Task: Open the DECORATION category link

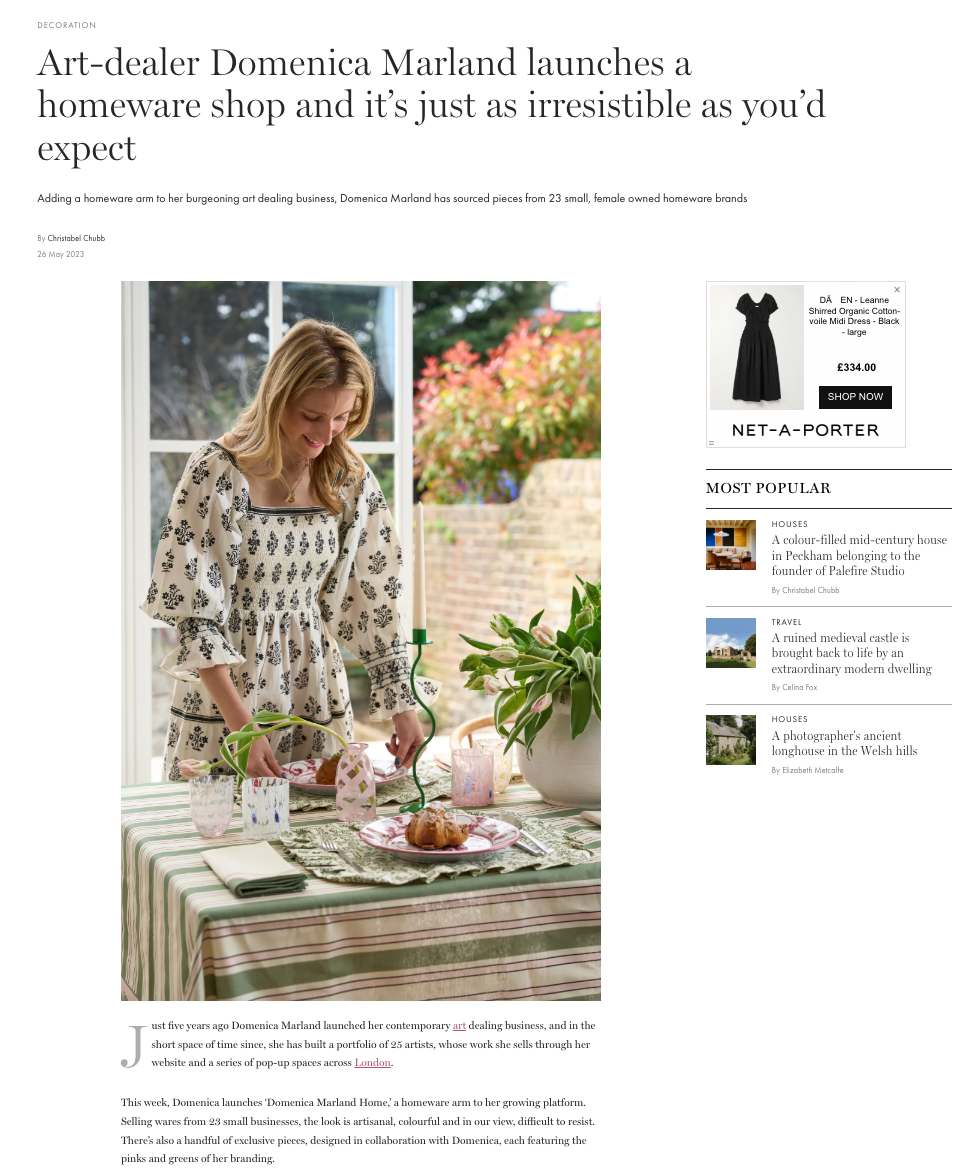Action: [x=67, y=25]
